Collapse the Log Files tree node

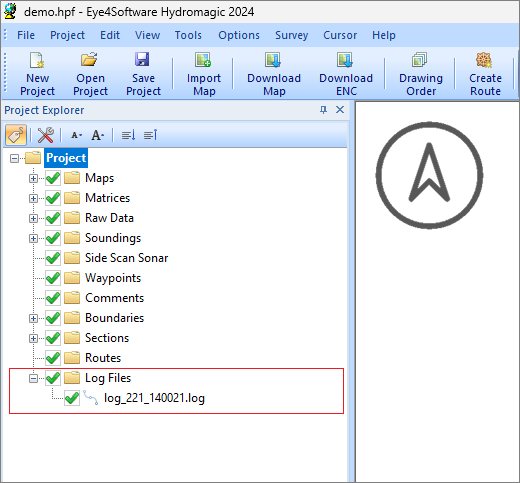33,379
